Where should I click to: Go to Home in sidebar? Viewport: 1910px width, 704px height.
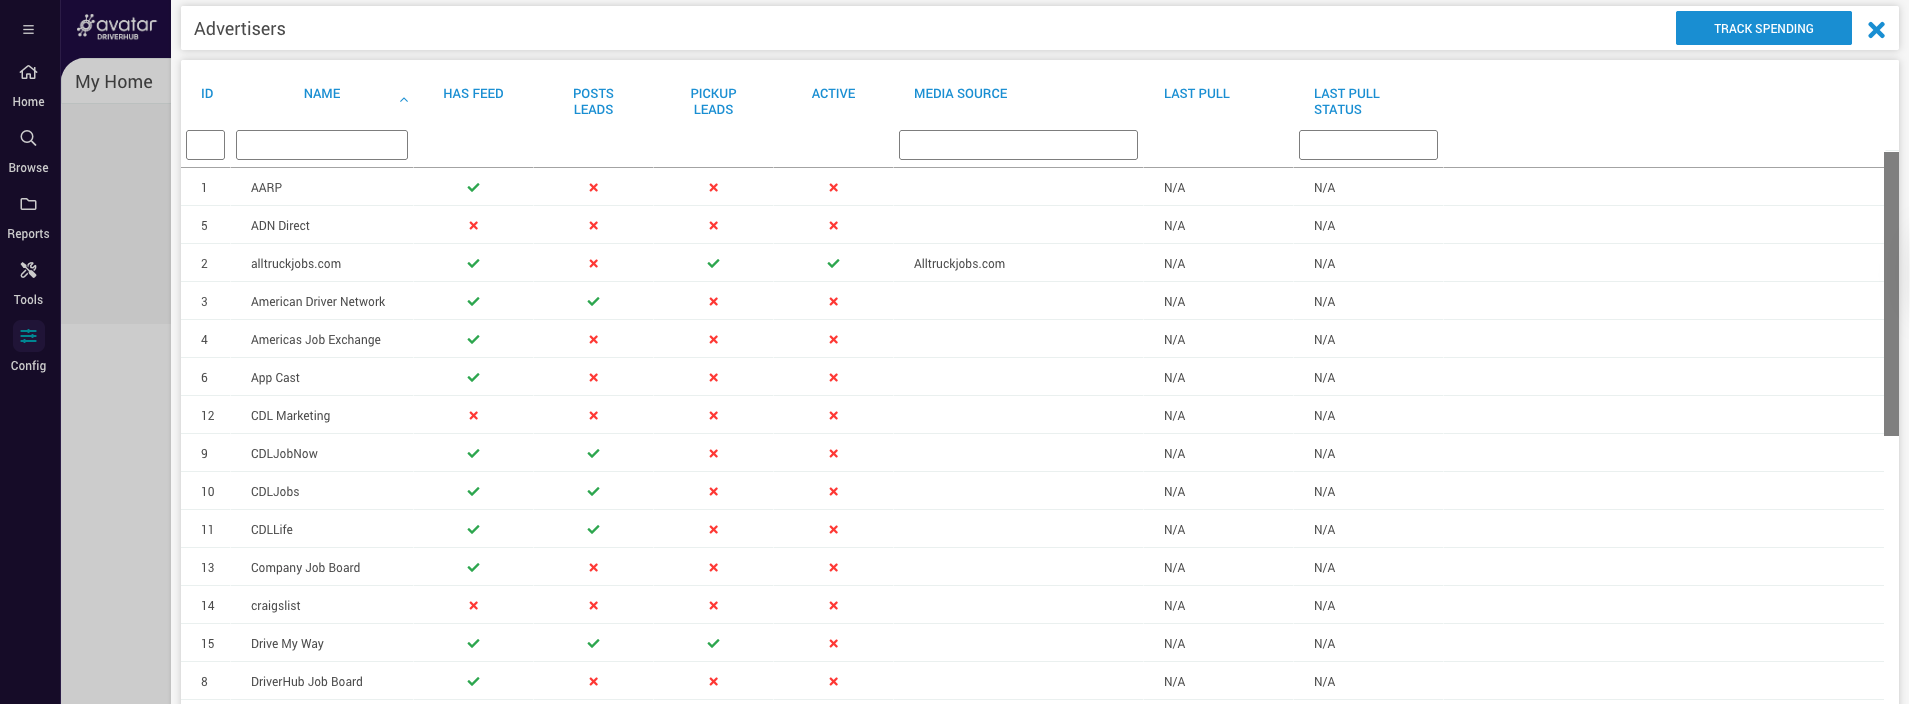pyautogui.click(x=28, y=73)
